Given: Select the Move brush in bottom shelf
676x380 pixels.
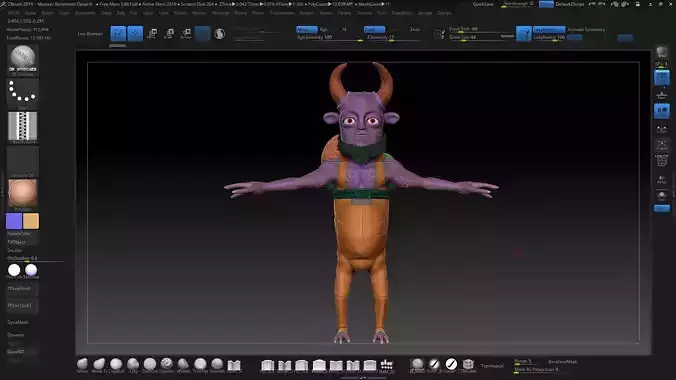Looking at the screenshot, I should click(82, 365).
